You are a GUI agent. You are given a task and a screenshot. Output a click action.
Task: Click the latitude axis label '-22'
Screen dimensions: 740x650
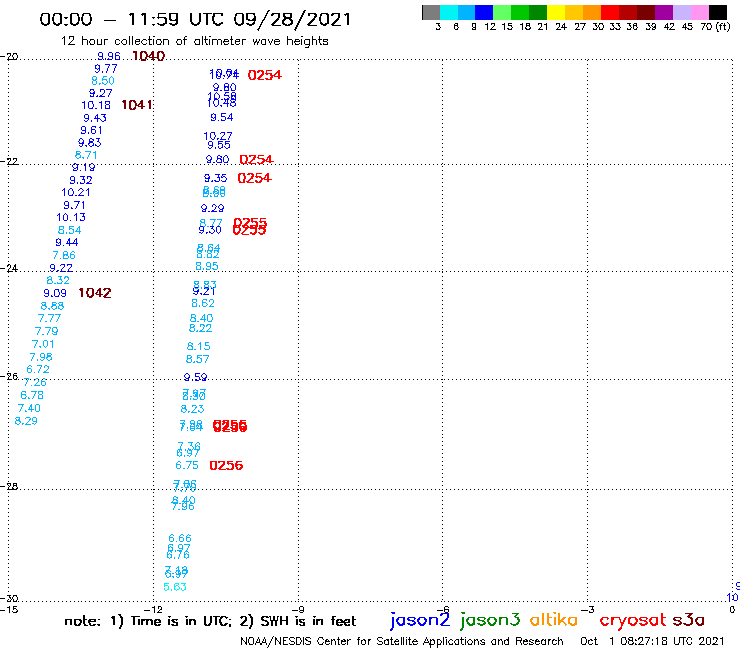click(x=9, y=162)
